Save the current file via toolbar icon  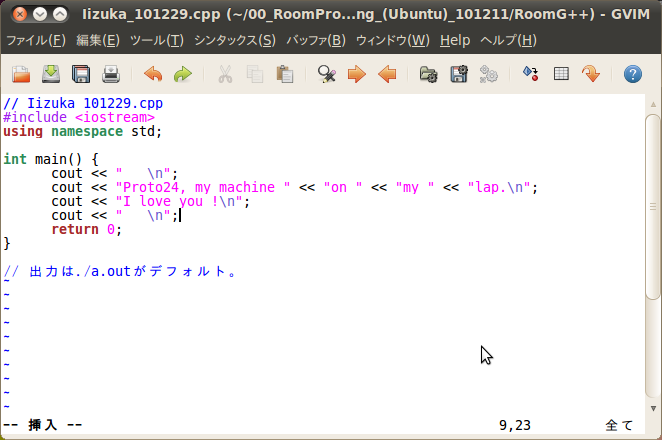pos(51,74)
